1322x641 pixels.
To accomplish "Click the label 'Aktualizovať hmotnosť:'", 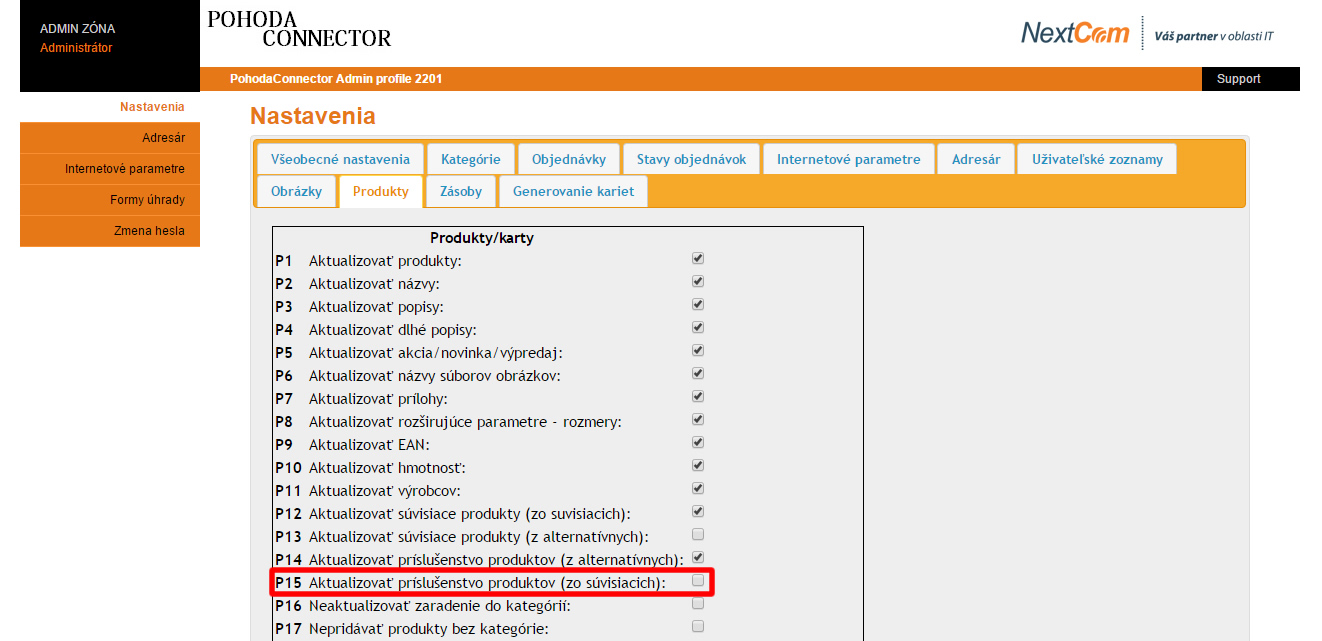I will coord(388,468).
